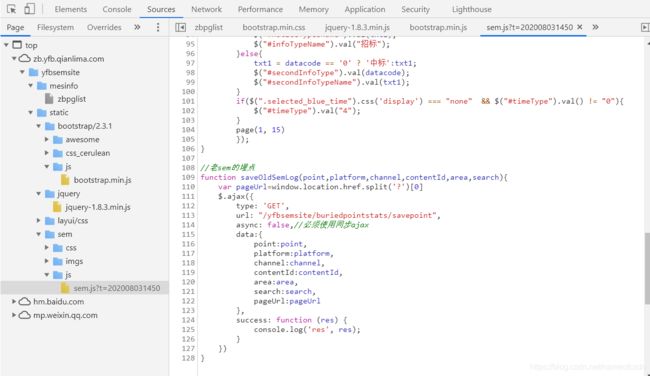Open the Security tab
This screenshot has height=376, width=650.
click(415, 9)
